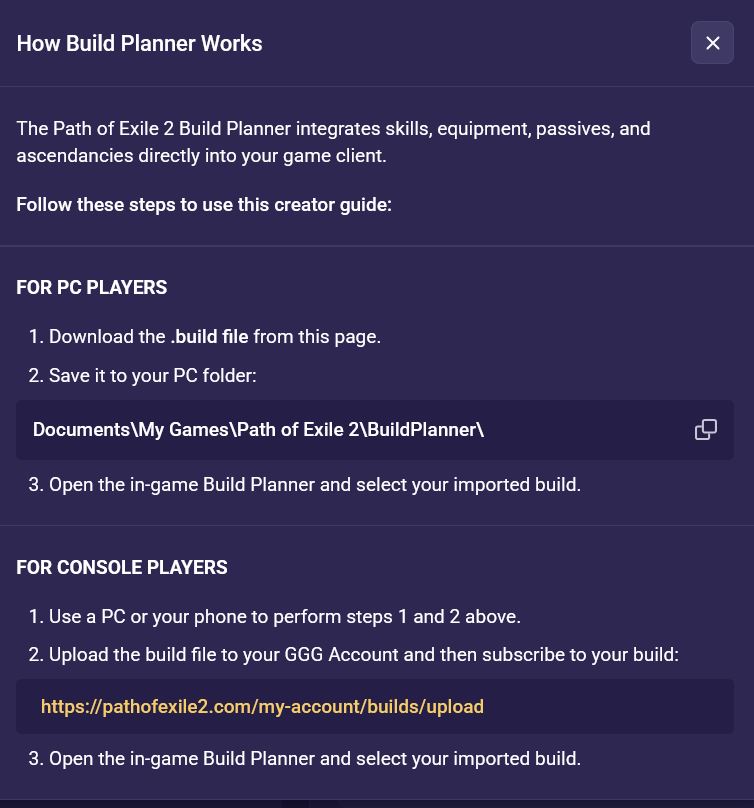Click the FOR PC PLAYERS heading

click(x=92, y=288)
